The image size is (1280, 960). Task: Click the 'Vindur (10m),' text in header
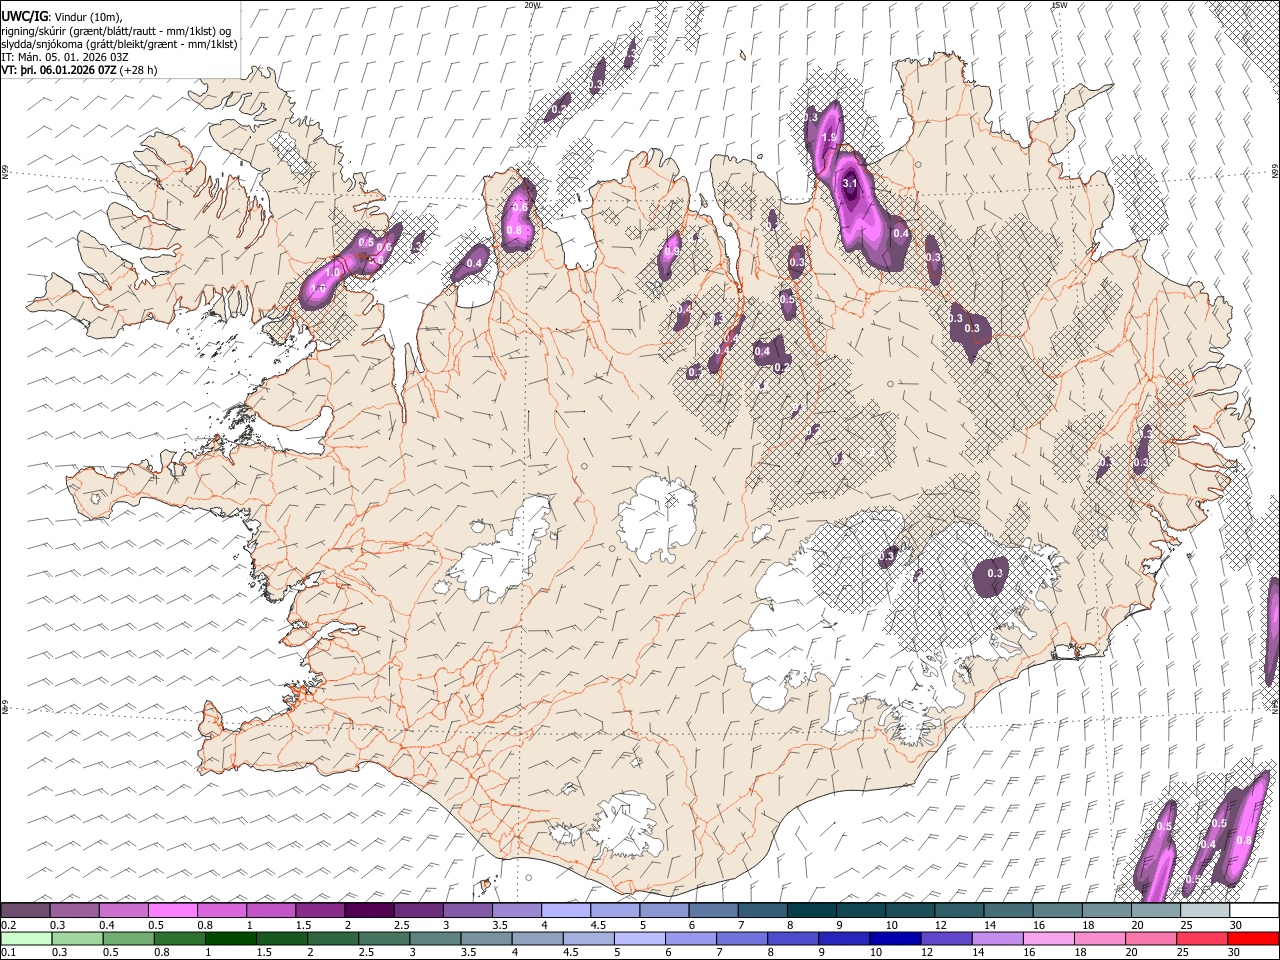(x=87, y=17)
